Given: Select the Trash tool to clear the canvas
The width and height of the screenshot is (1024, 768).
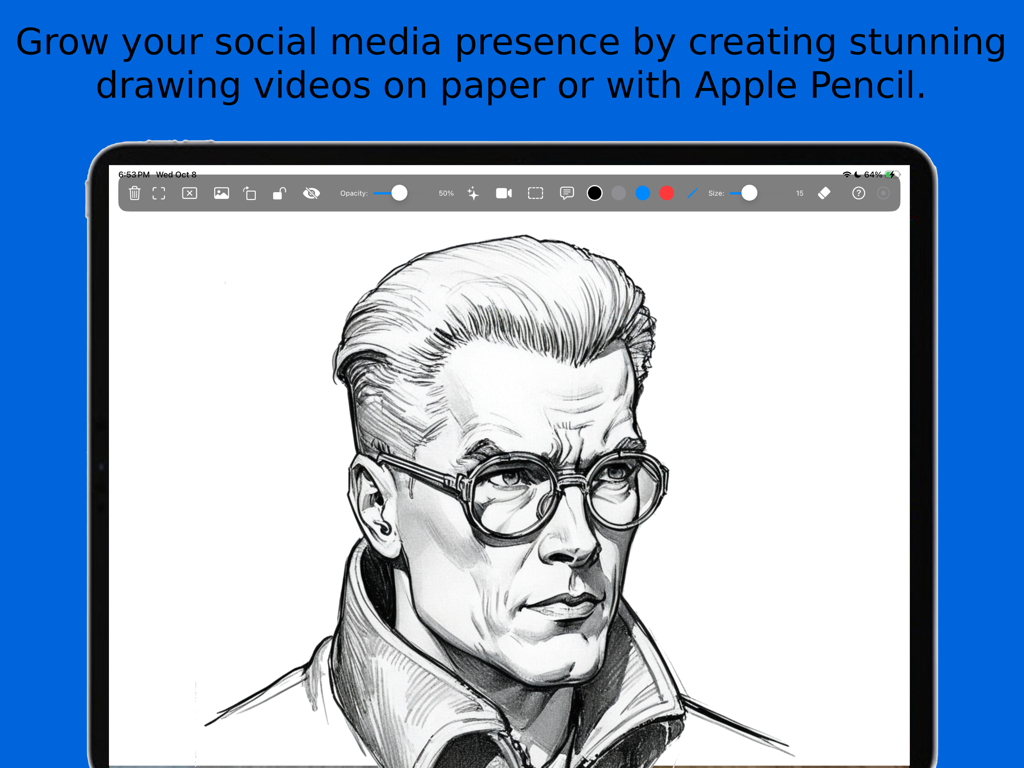Looking at the screenshot, I should point(135,193).
